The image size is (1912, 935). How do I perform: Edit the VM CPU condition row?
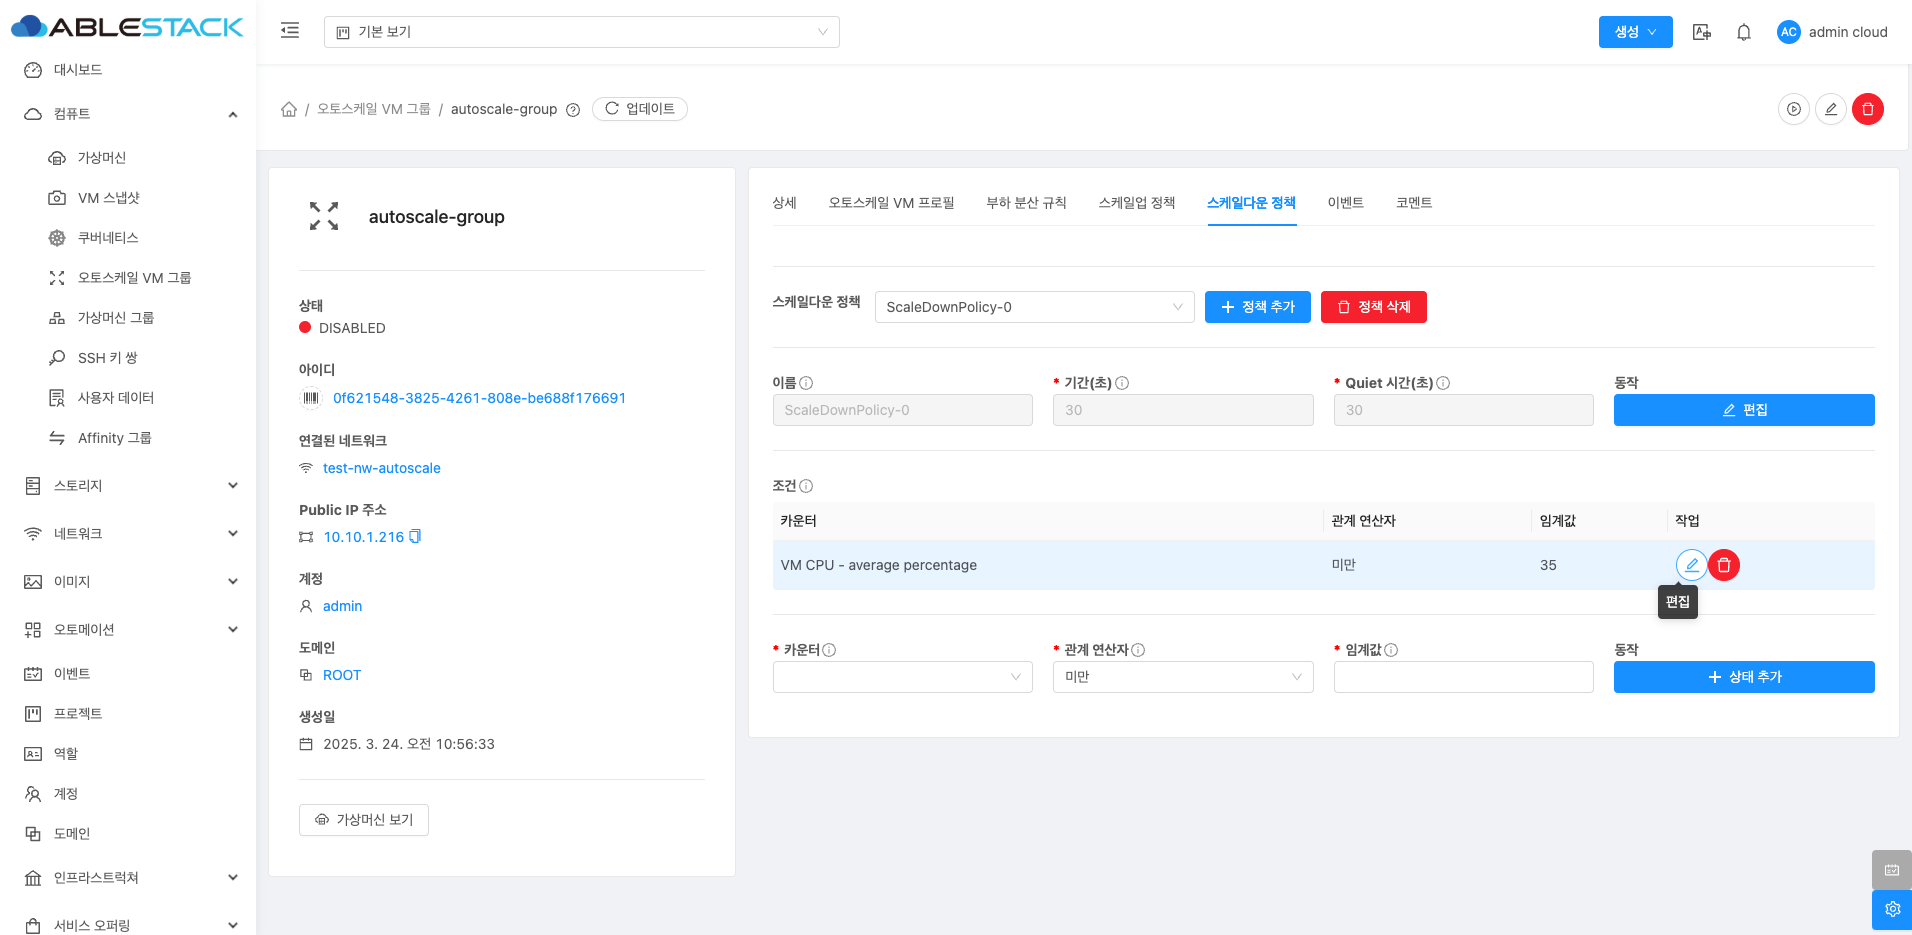1691,565
